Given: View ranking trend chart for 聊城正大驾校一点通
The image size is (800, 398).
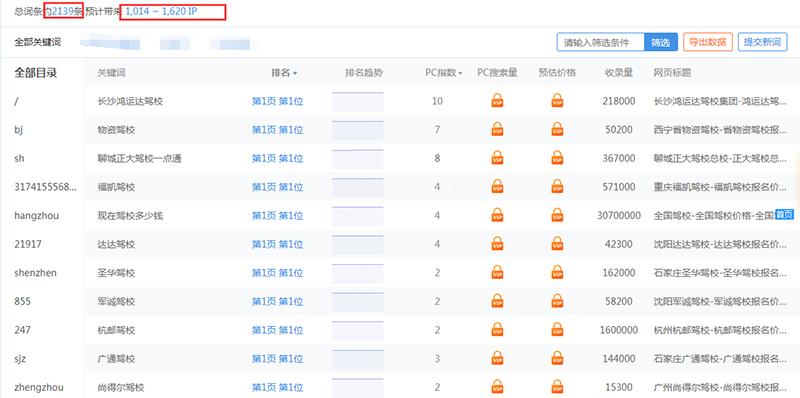Looking at the screenshot, I should 358,158.
